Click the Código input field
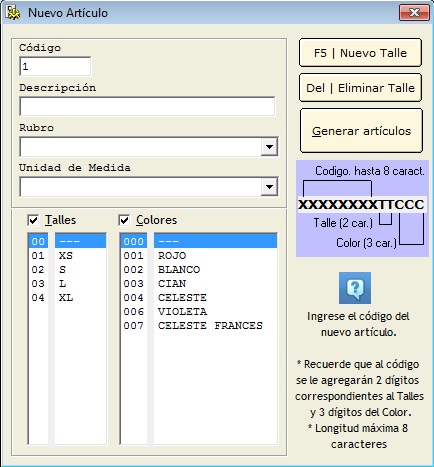The height and width of the screenshot is (467, 434). pos(55,66)
